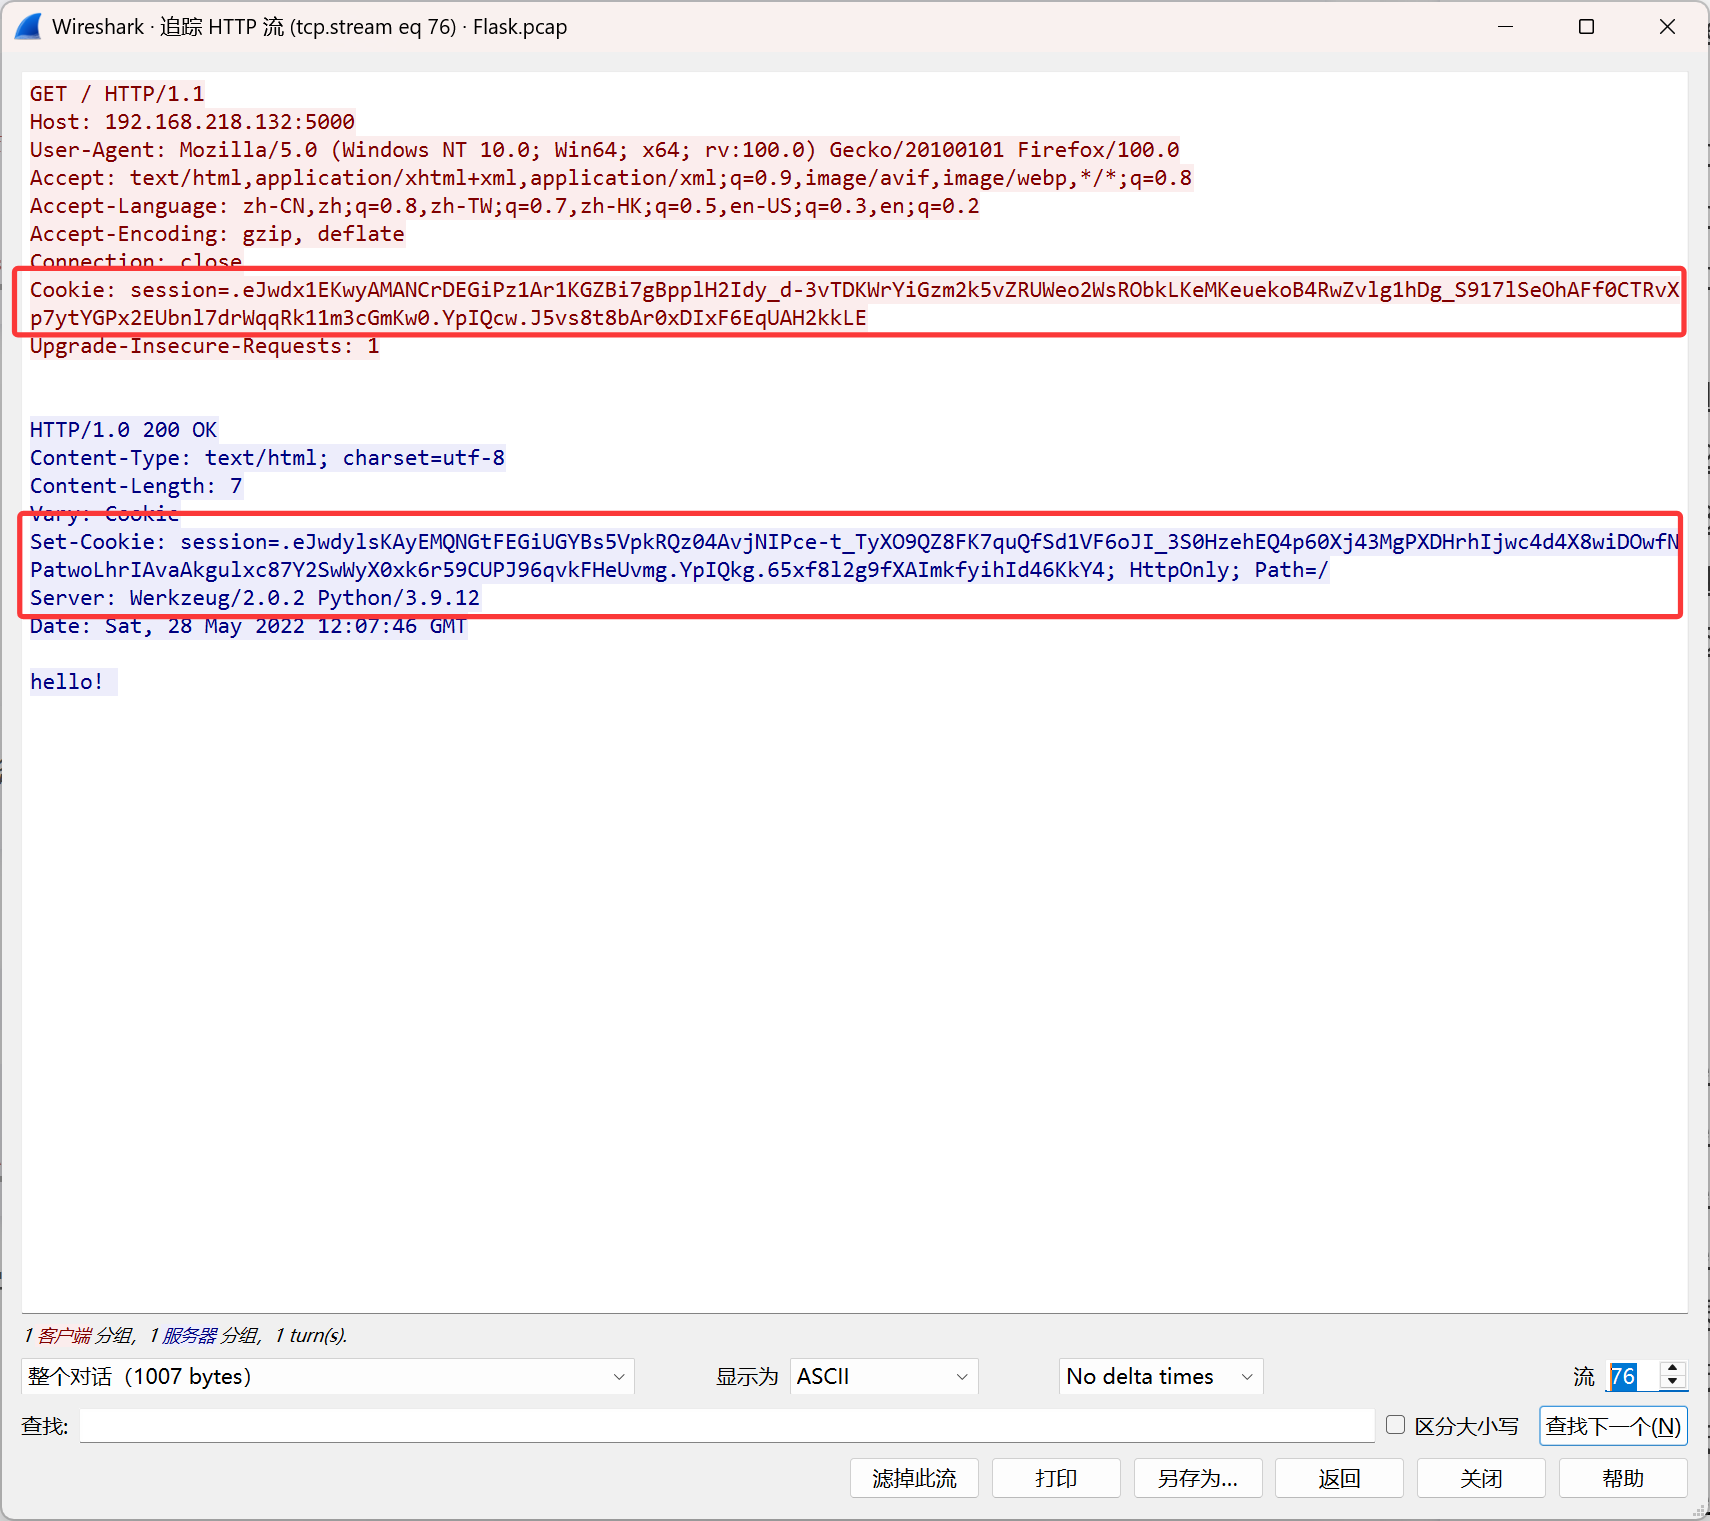This screenshot has height=1521, width=1710.
Task: Click the stream number field showing 76
Action: (x=1632, y=1376)
